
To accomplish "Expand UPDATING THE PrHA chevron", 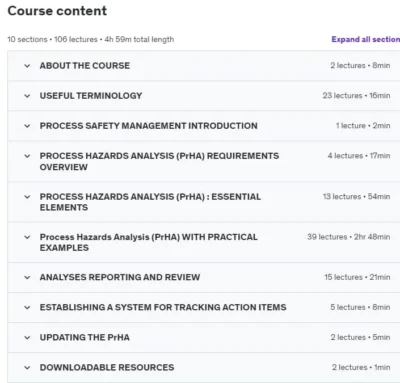I will (27, 337).
